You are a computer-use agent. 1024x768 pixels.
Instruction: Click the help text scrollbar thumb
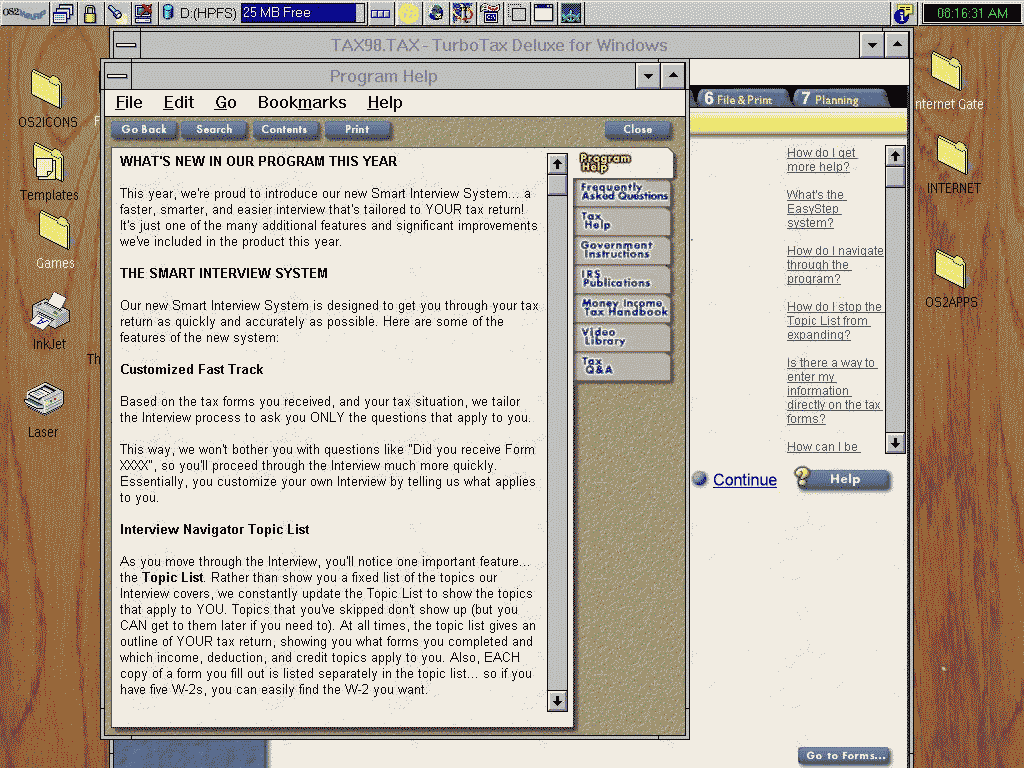557,185
